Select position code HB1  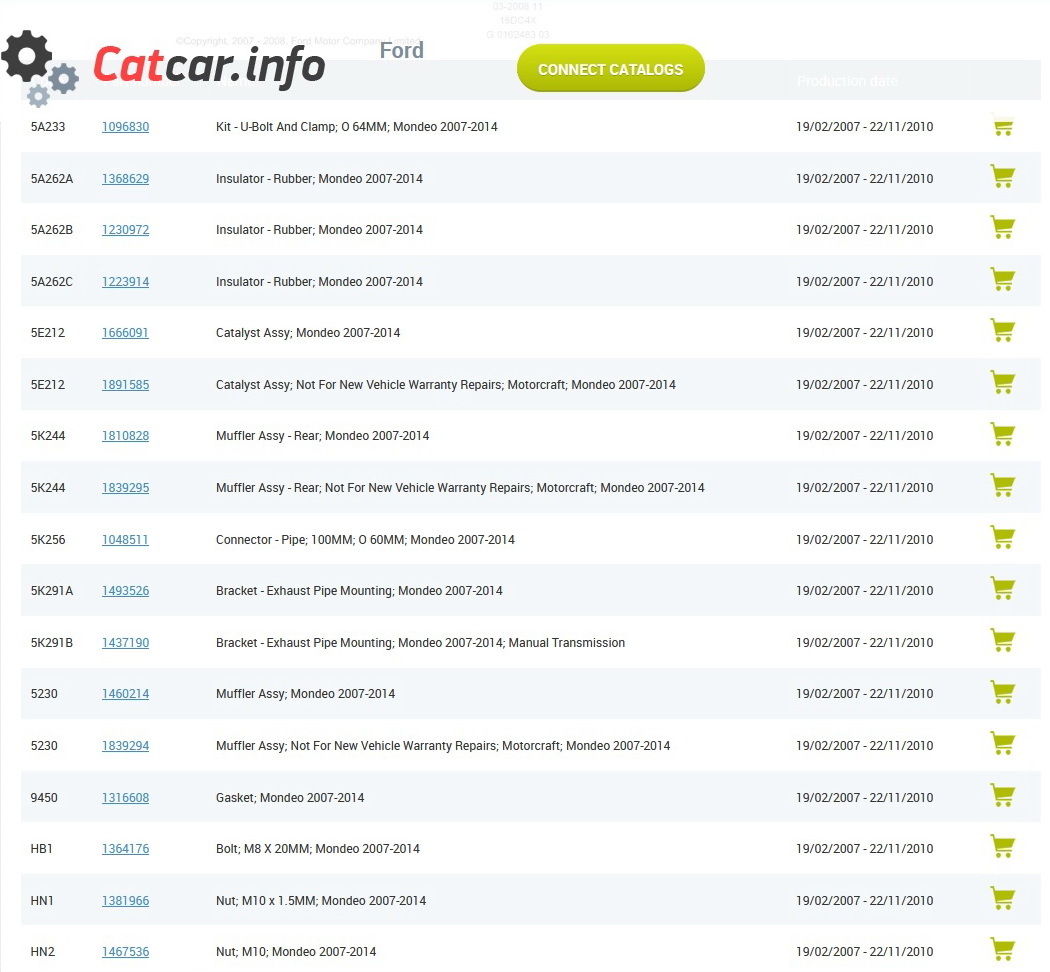tap(41, 849)
